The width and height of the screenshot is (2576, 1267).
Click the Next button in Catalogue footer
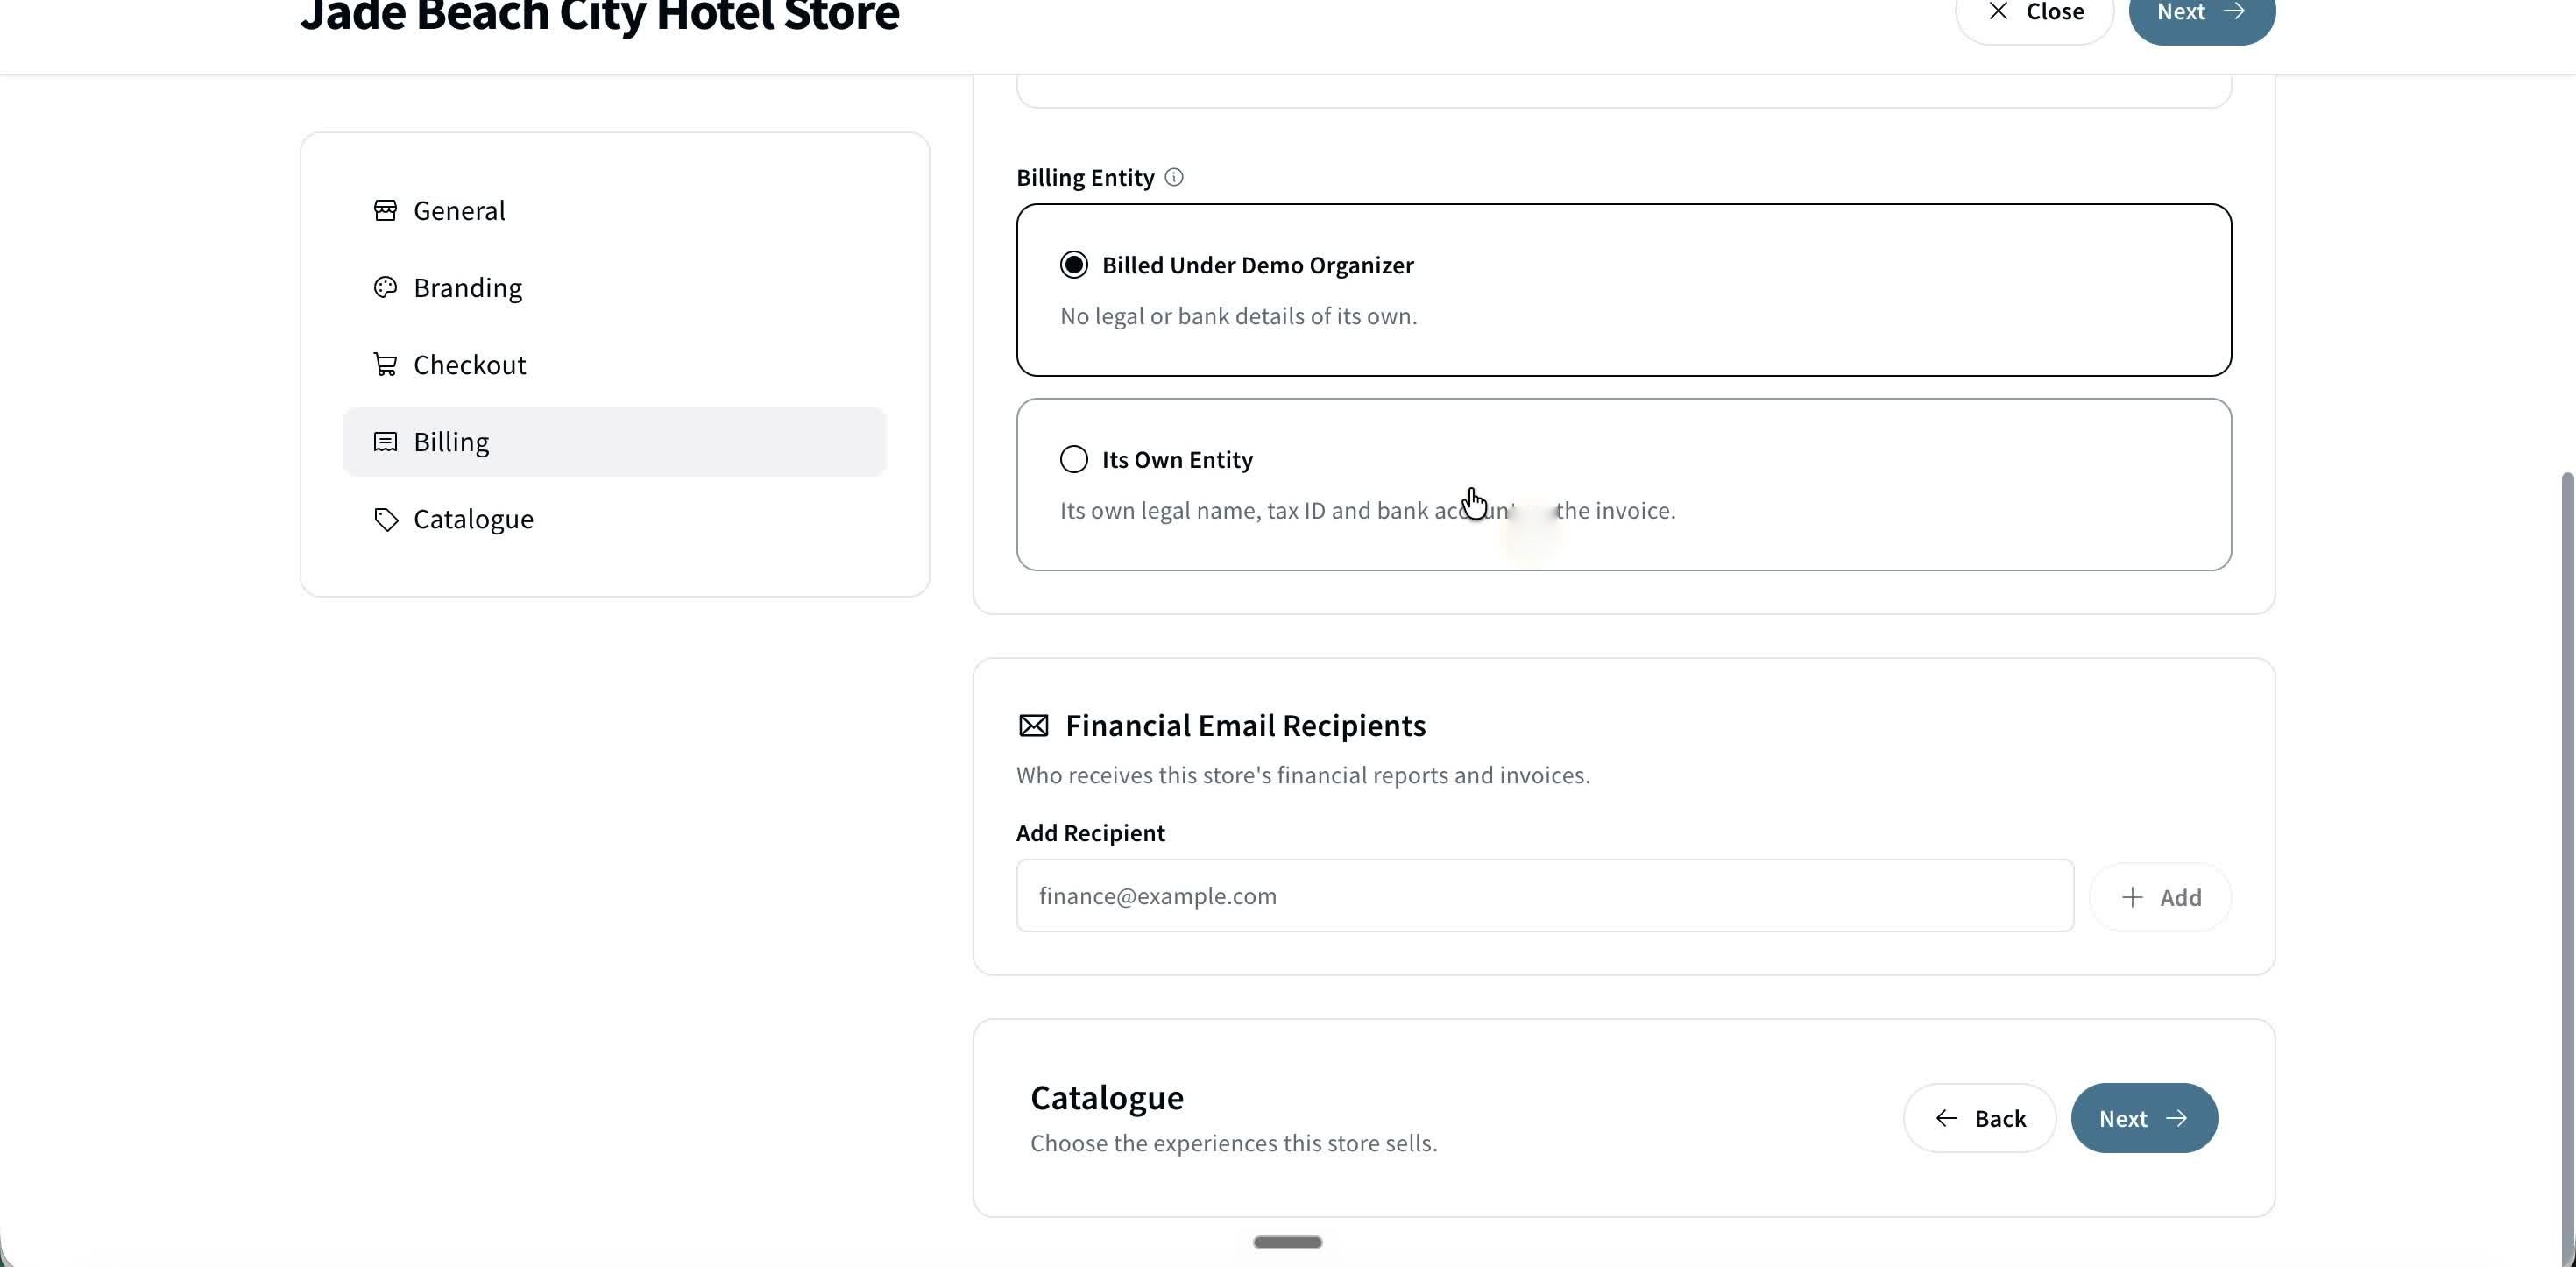click(x=2144, y=1118)
